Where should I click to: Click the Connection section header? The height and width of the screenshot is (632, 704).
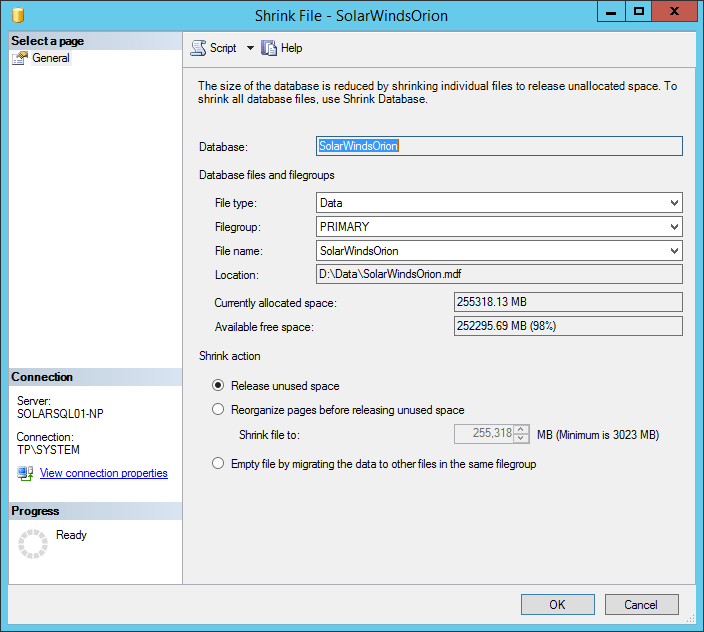click(95, 377)
